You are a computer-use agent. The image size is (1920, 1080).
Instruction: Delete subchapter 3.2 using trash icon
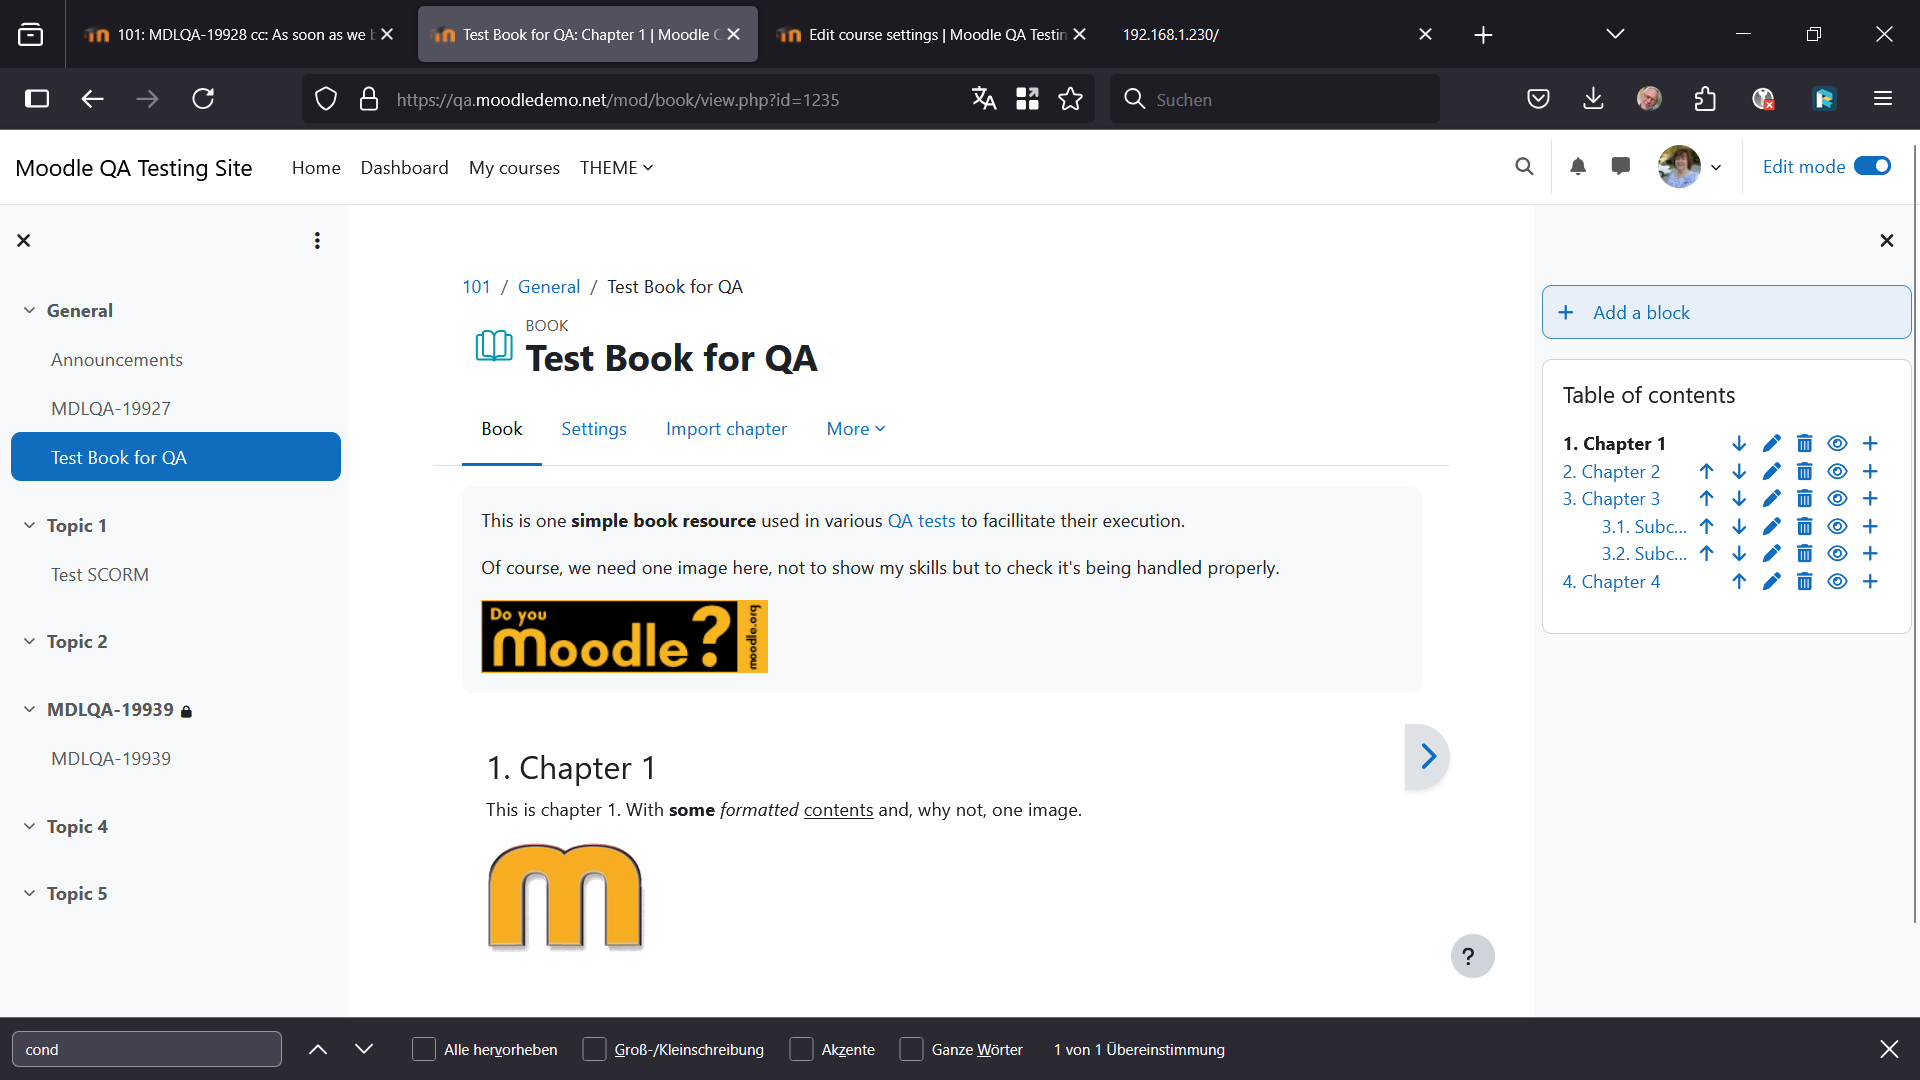coord(1804,553)
